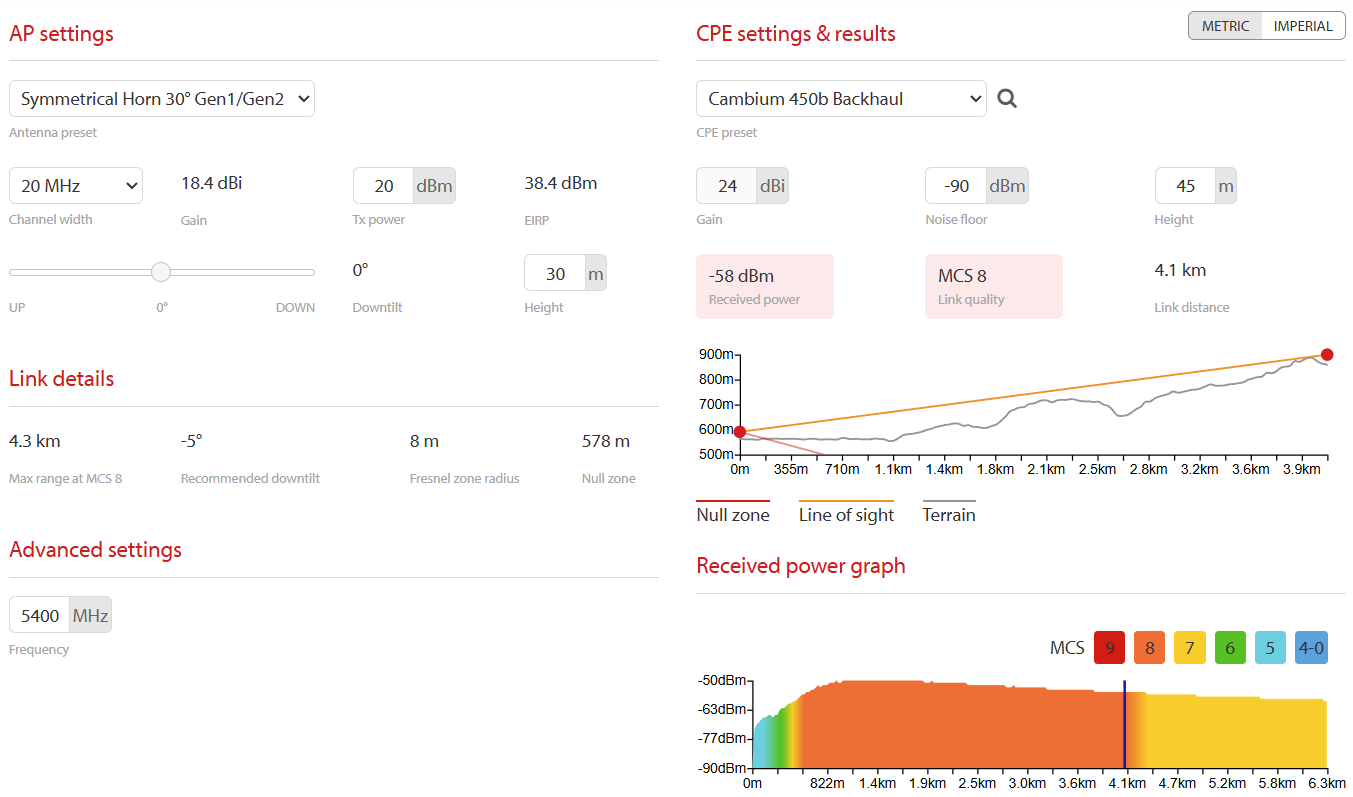Click the AP red dot on terrain chart

739,432
